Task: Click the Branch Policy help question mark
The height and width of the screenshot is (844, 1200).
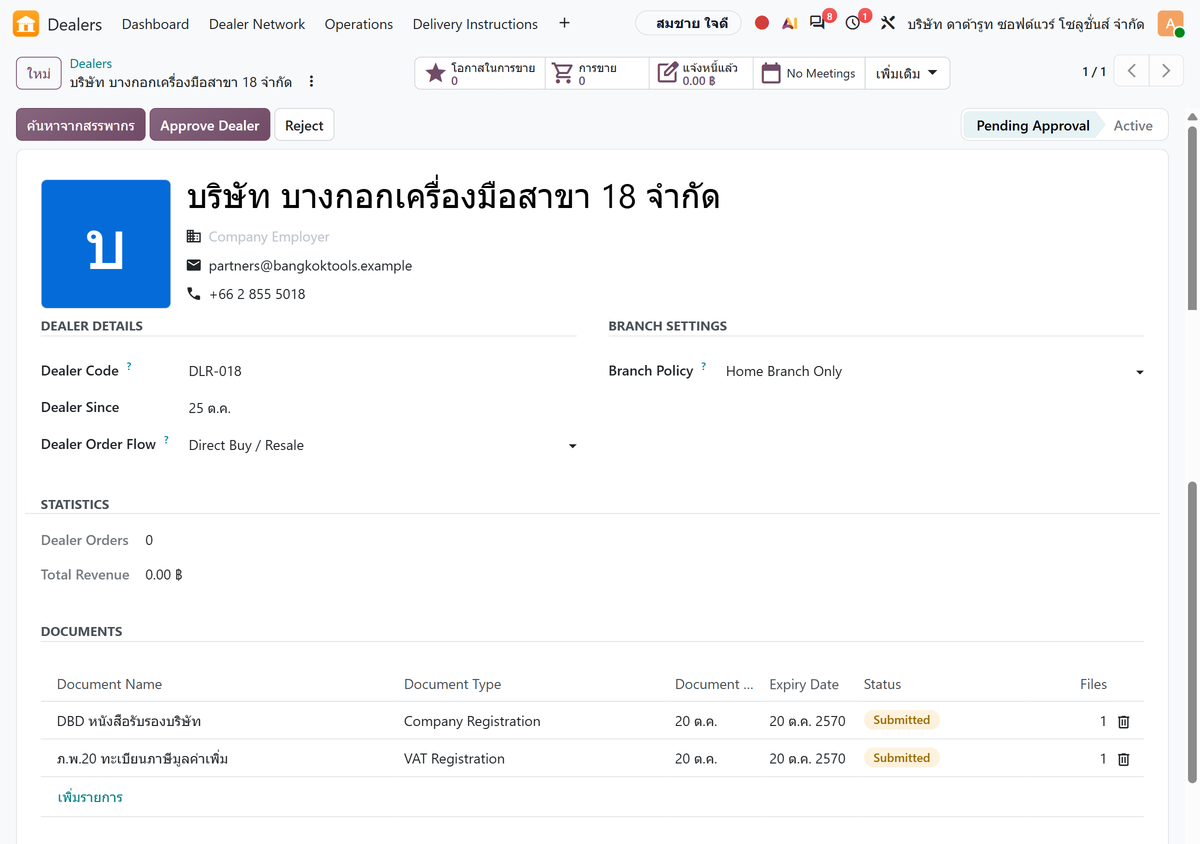Action: (x=703, y=367)
